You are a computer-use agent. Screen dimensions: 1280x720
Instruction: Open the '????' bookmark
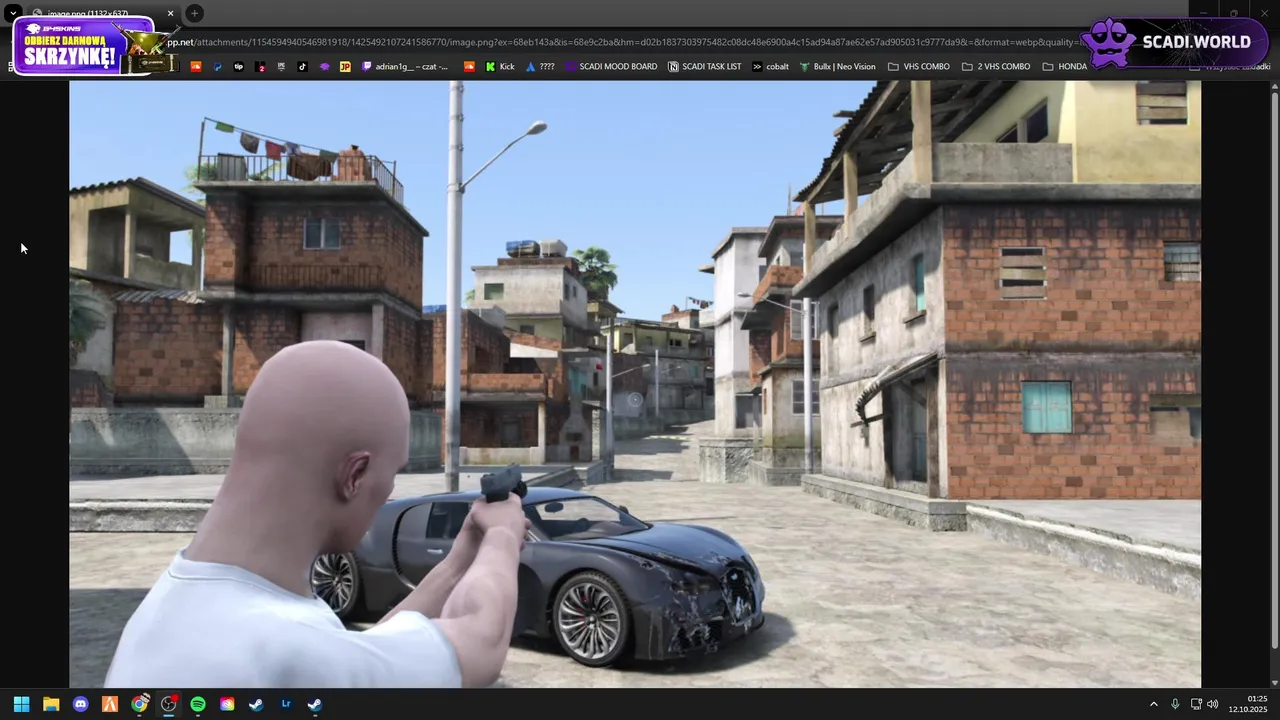[x=540, y=67]
